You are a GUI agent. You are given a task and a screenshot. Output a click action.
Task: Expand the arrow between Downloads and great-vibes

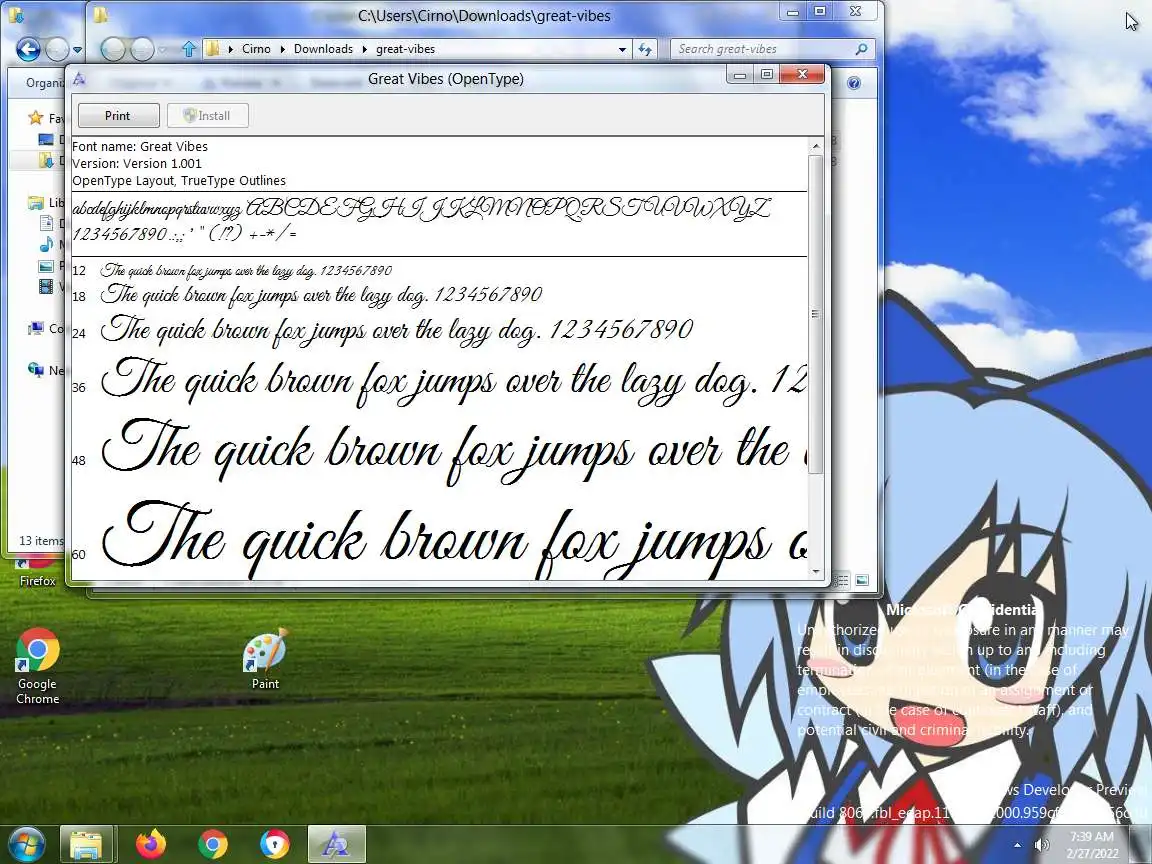pyautogui.click(x=364, y=49)
